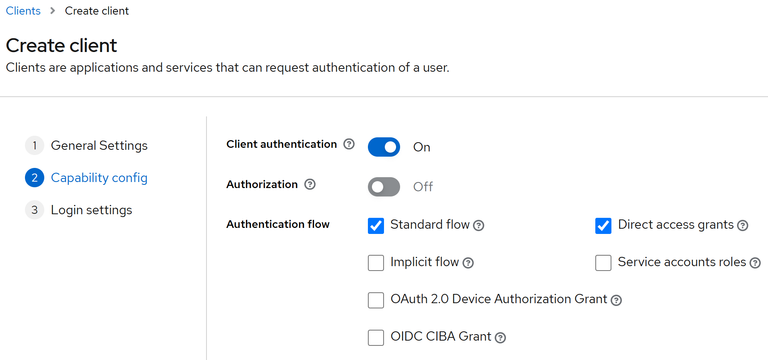
Task: Uncheck the Standard flow checkbox
Action: click(376, 226)
